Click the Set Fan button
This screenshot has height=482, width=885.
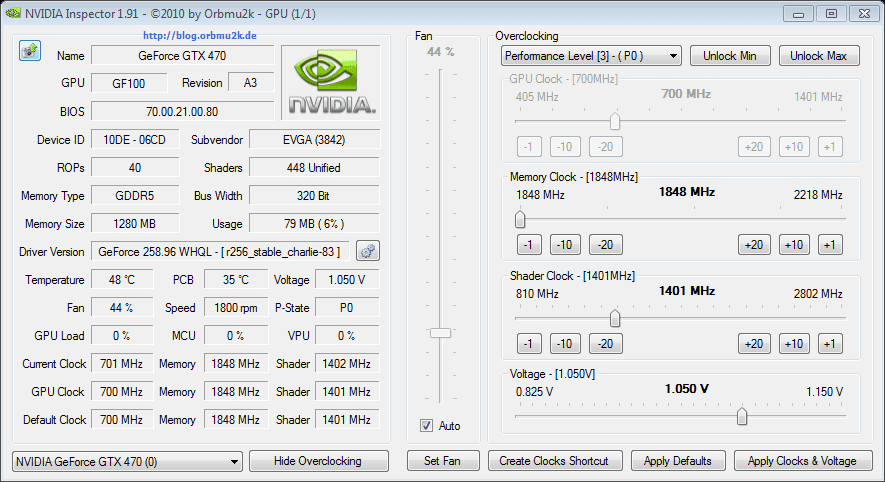(x=442, y=461)
